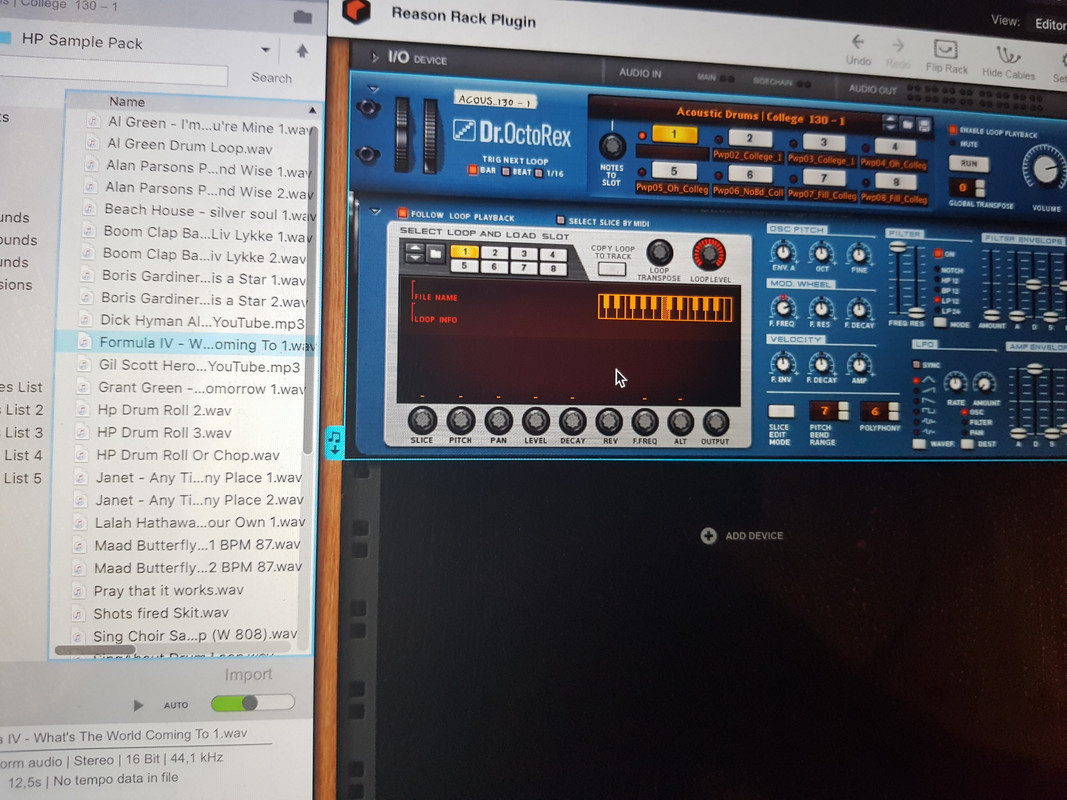The width and height of the screenshot is (1067, 800).
Task: Set Trig Next Loop to Bar
Action: [x=472, y=170]
